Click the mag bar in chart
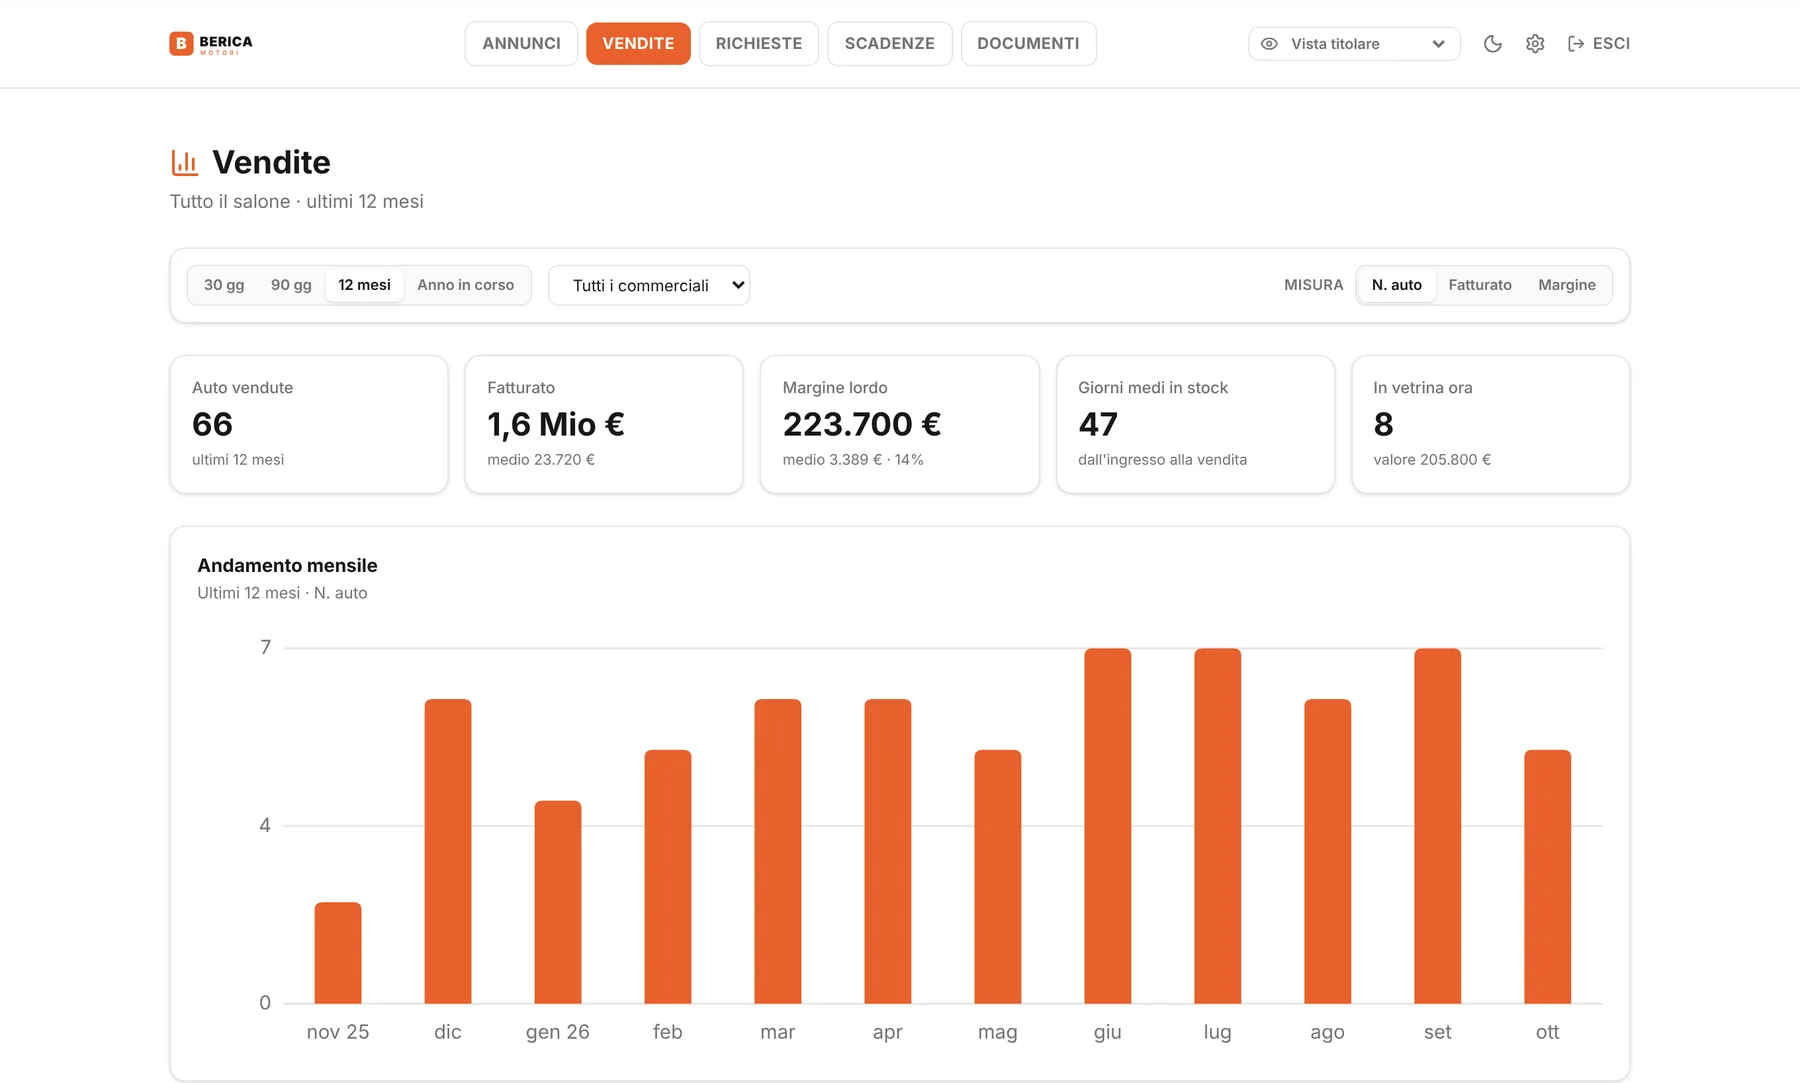Screen dimensions: 1800x1083 pos(998,877)
